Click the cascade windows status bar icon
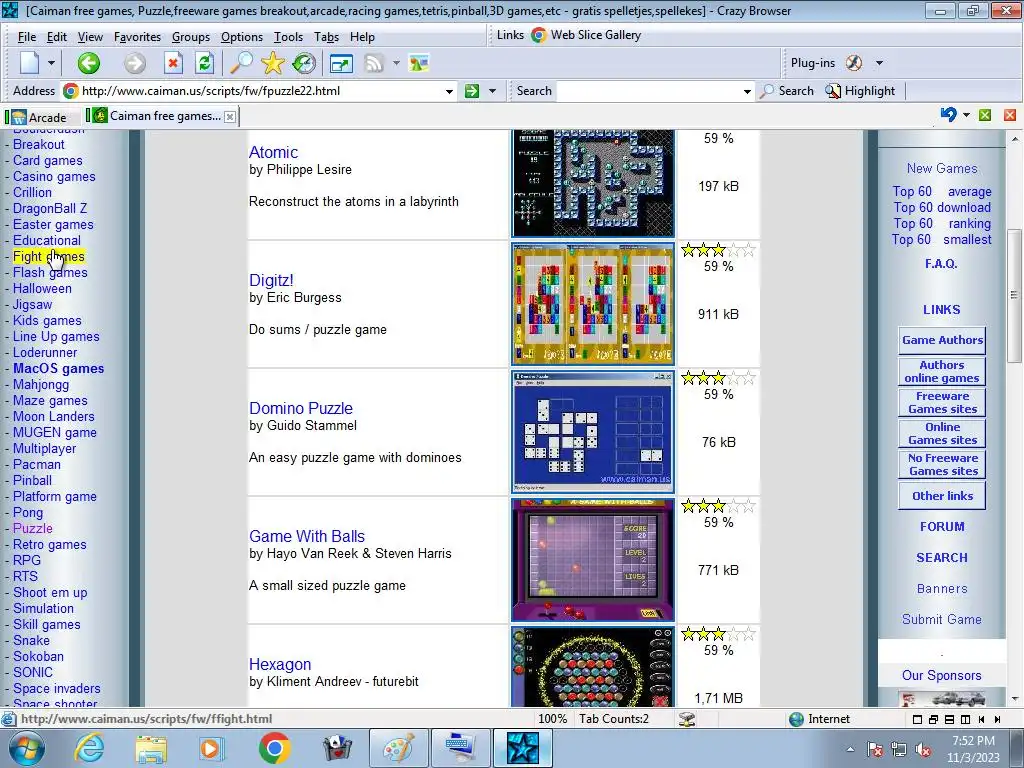This screenshot has width=1024, height=768. [933, 720]
